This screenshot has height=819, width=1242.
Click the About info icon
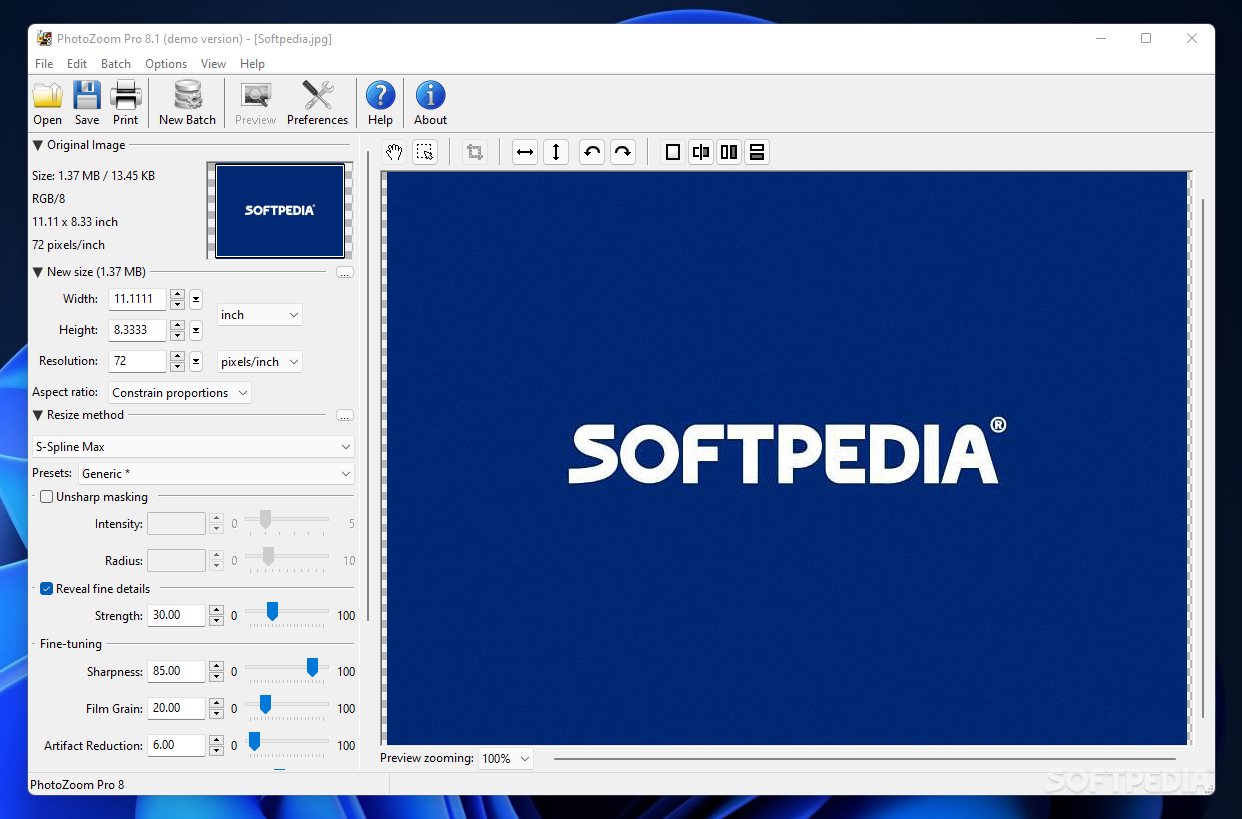pyautogui.click(x=430, y=96)
